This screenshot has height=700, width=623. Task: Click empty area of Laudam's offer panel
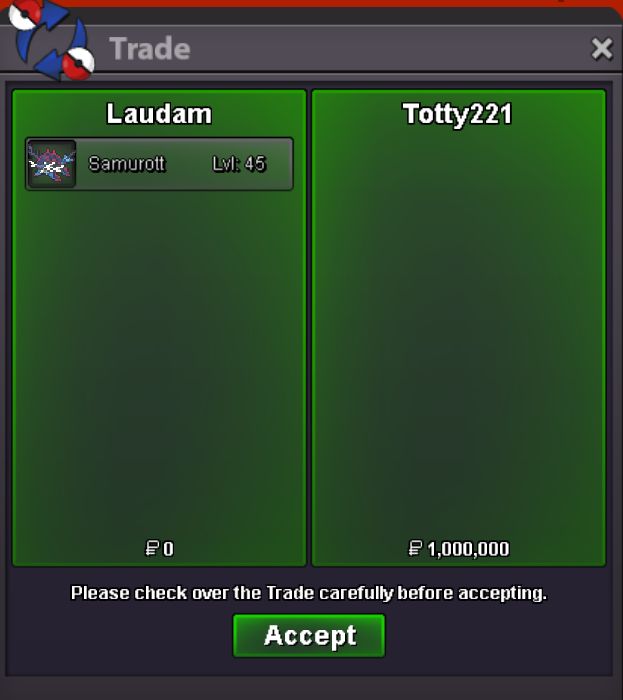[159, 357]
